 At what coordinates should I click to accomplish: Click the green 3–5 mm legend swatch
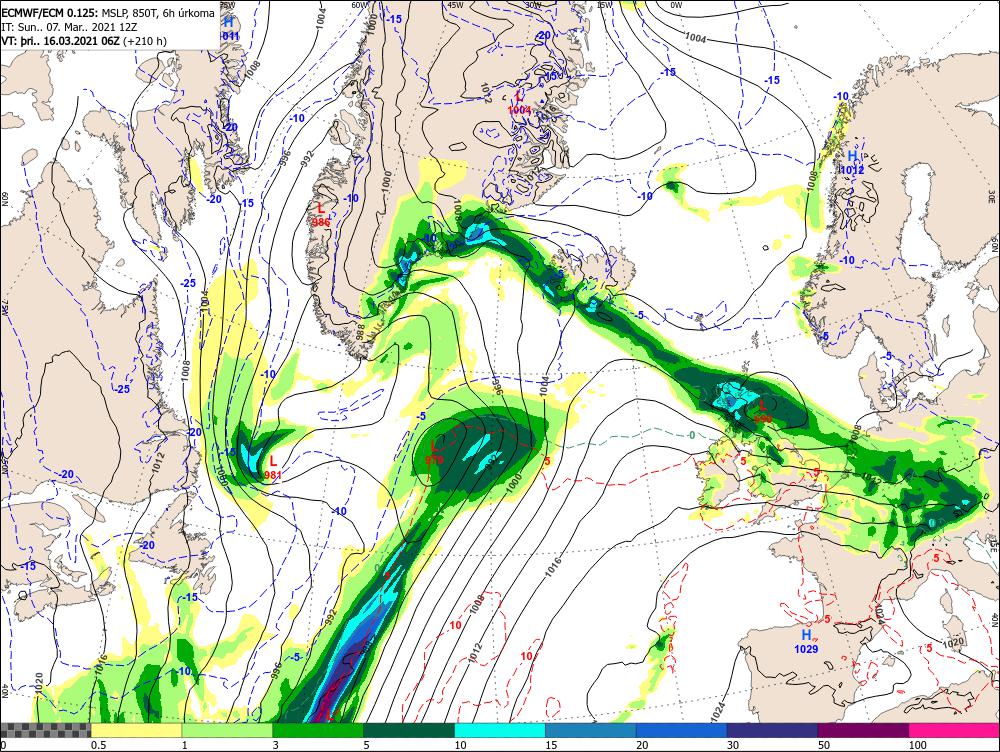pos(318,730)
